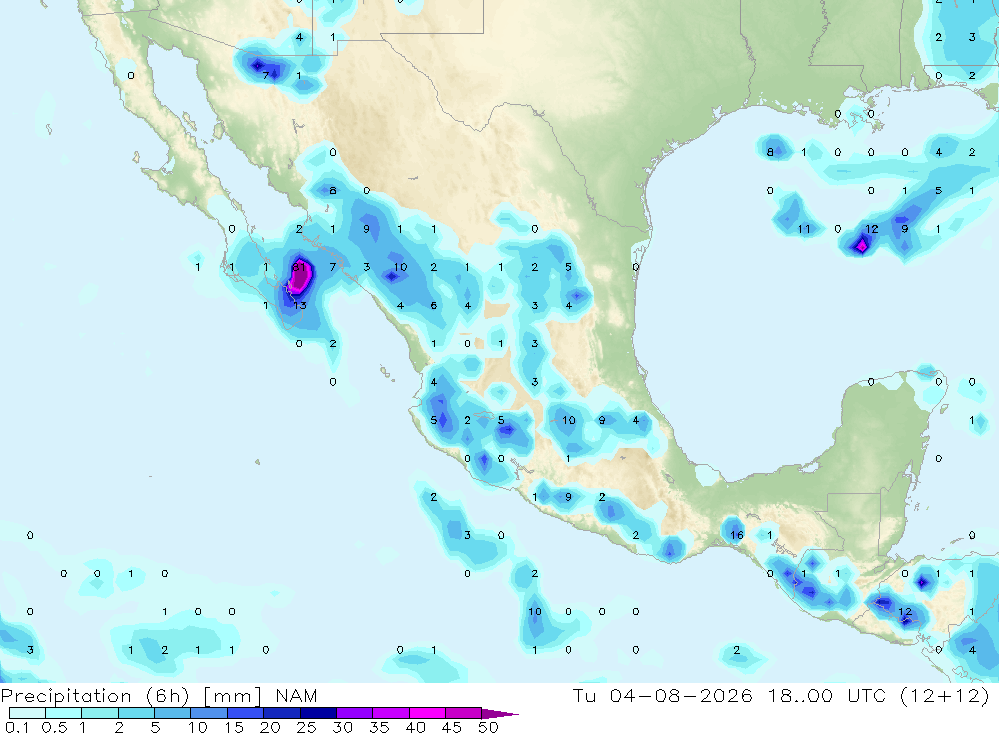Click the "12" value over Central America
Image resolution: width=1000 pixels, height=733 pixels.
tap(905, 612)
